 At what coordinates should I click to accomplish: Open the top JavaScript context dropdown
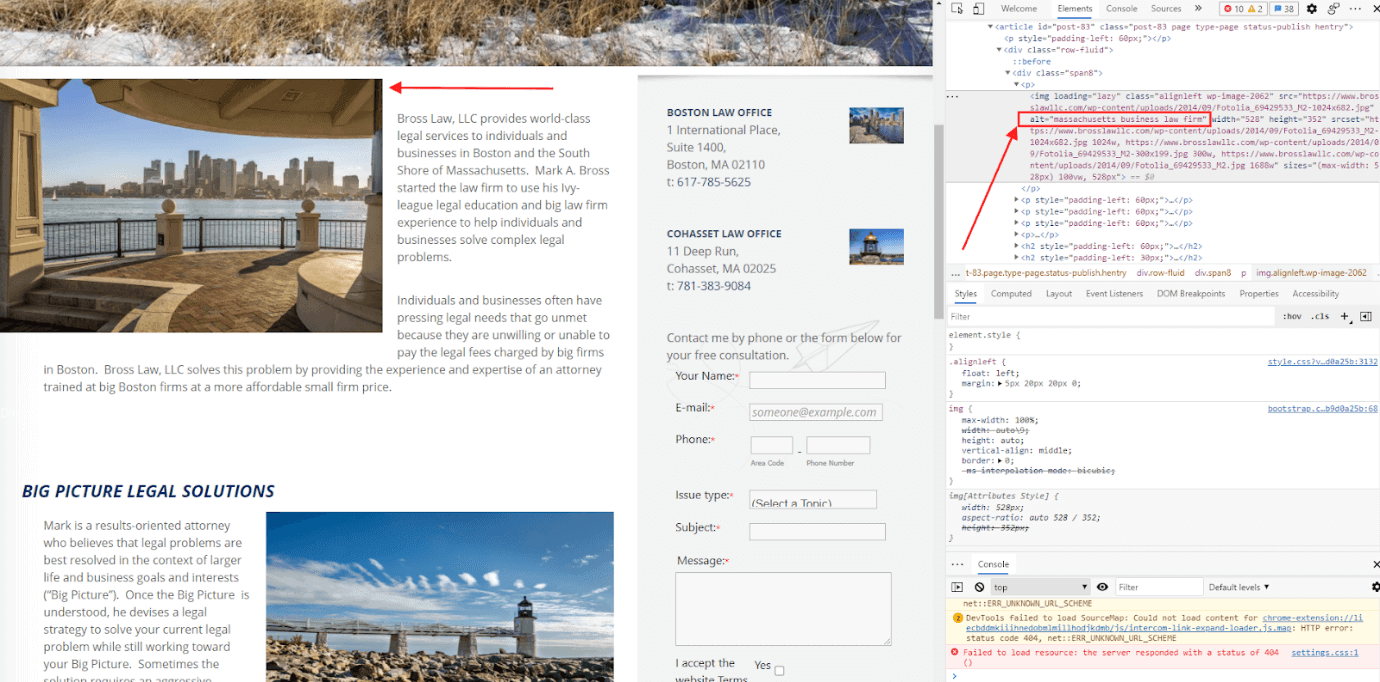point(1039,587)
